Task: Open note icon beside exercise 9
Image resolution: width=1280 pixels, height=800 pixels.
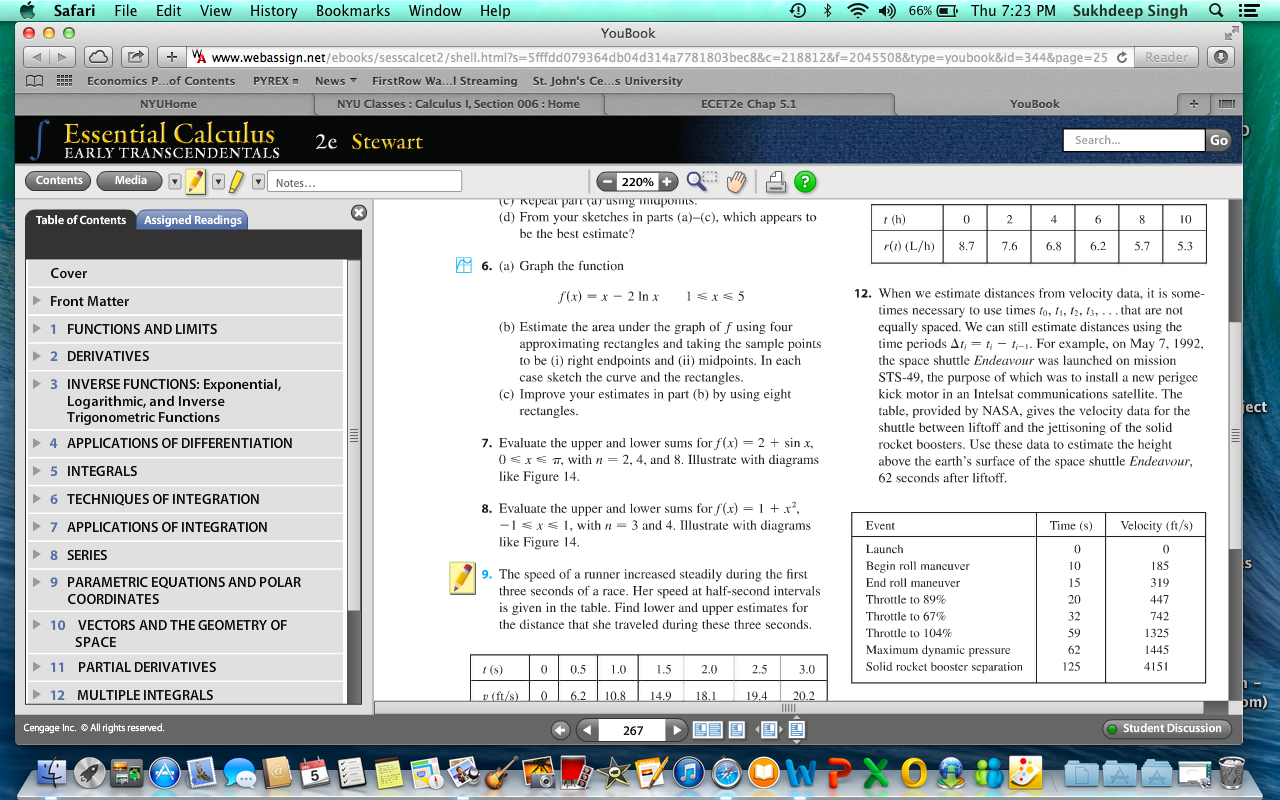Action: (x=462, y=578)
